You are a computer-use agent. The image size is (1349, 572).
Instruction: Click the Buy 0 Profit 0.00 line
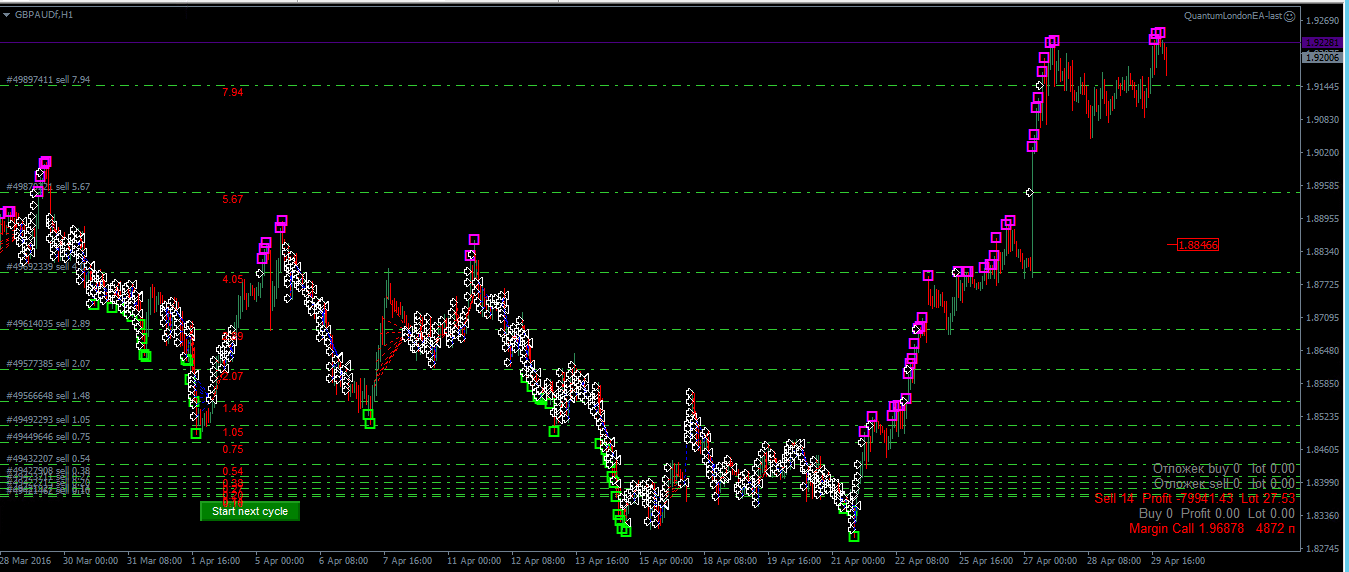pyautogui.click(x=1217, y=513)
